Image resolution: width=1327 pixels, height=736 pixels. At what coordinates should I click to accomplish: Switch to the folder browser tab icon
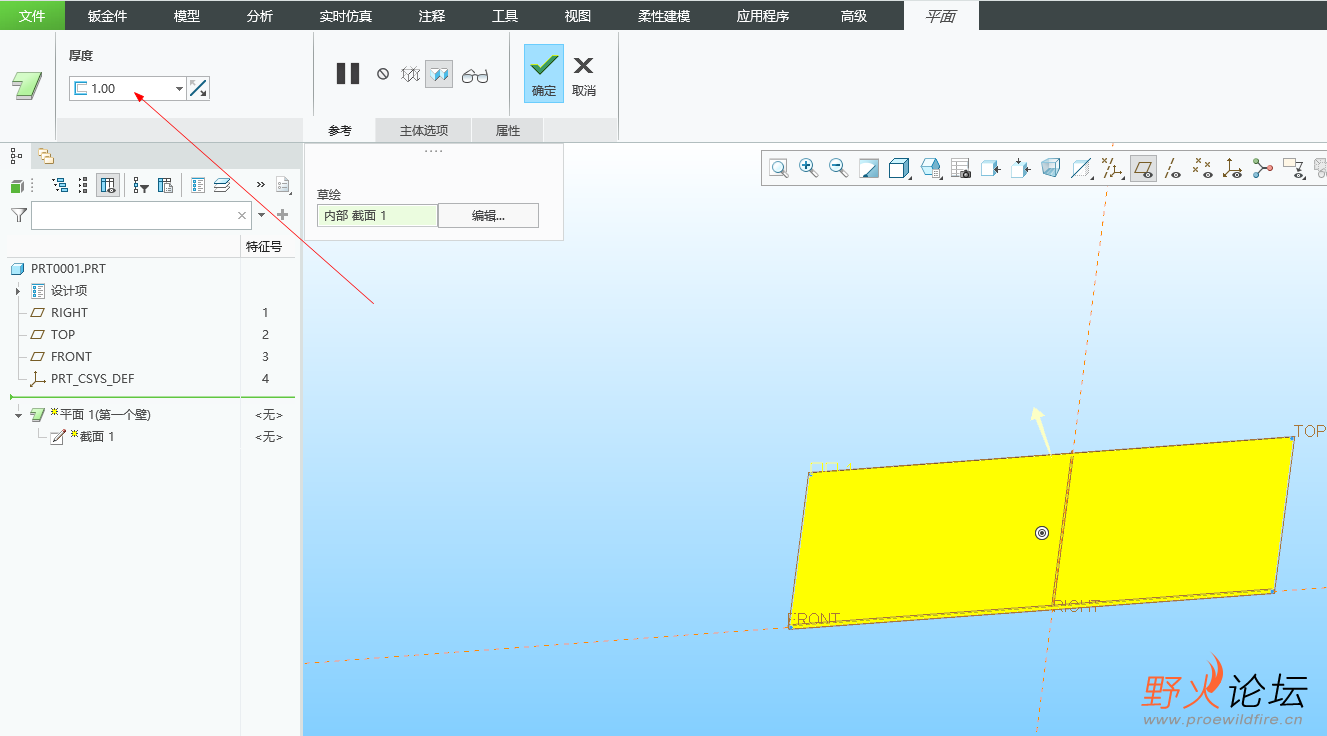45,155
